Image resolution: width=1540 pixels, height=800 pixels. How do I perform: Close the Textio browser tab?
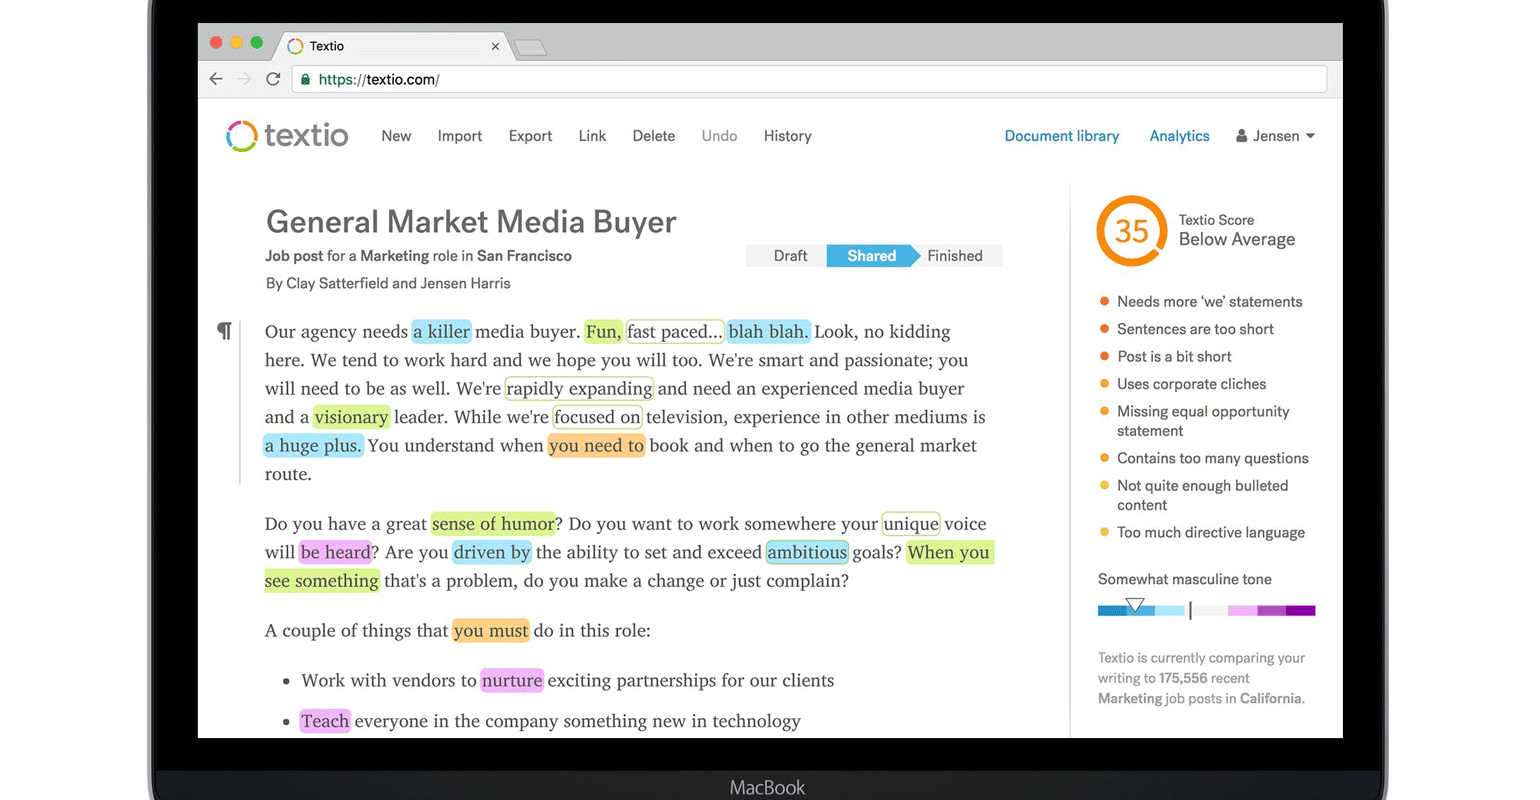pos(495,46)
